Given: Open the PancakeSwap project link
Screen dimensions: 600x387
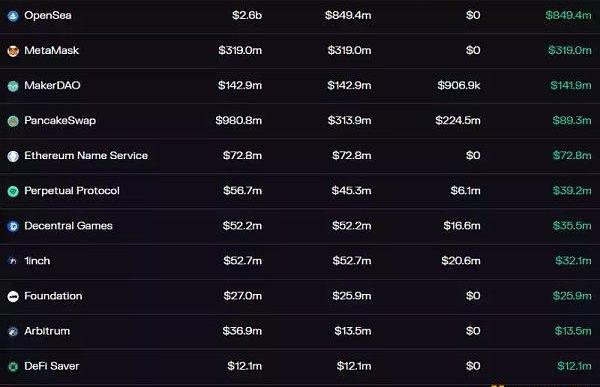Looking at the screenshot, I should [x=60, y=121].
